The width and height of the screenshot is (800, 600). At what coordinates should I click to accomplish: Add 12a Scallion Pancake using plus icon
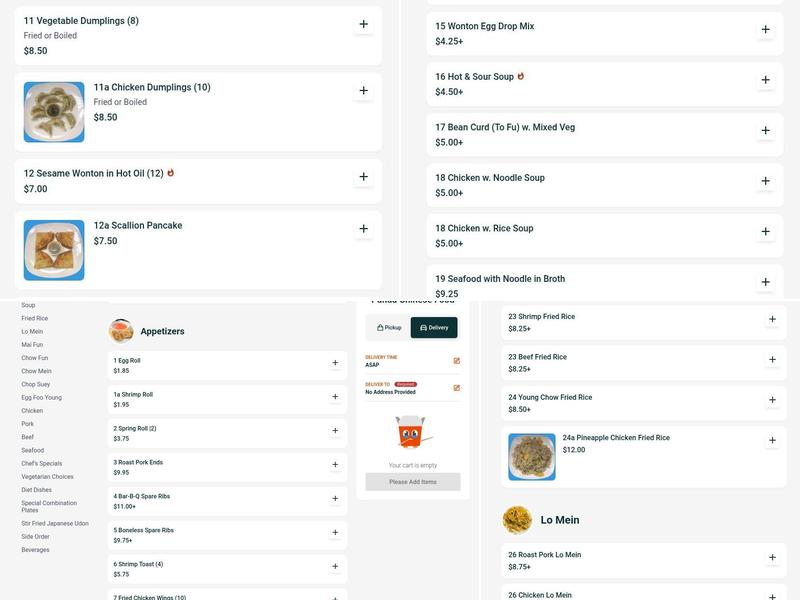[x=363, y=229]
